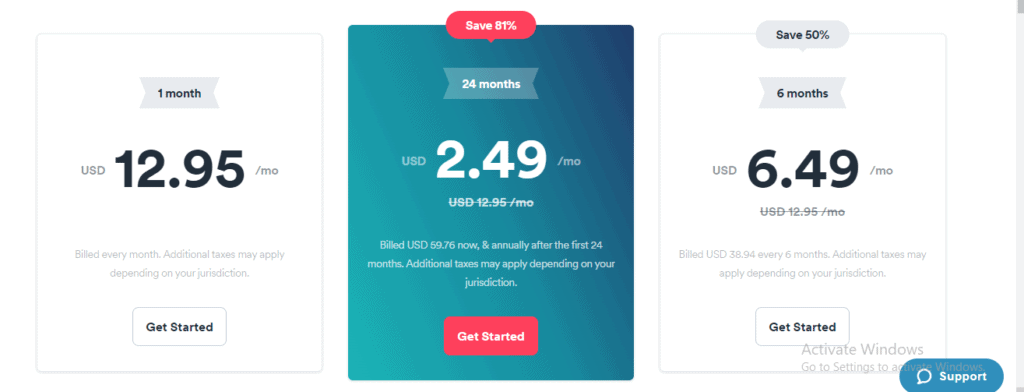Image resolution: width=1024 pixels, height=392 pixels.
Task: Click the 12.95 price figure
Action: [180, 170]
